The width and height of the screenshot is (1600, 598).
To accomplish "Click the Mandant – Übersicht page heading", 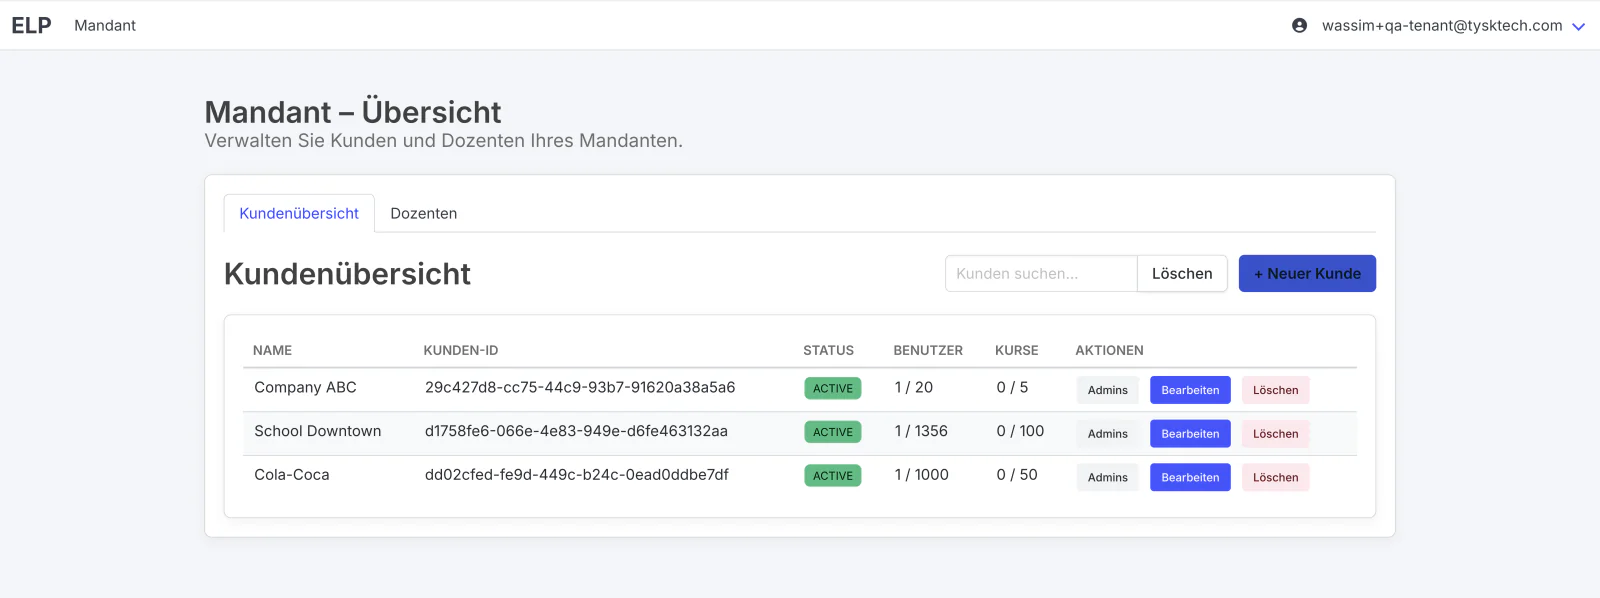I will point(353,112).
